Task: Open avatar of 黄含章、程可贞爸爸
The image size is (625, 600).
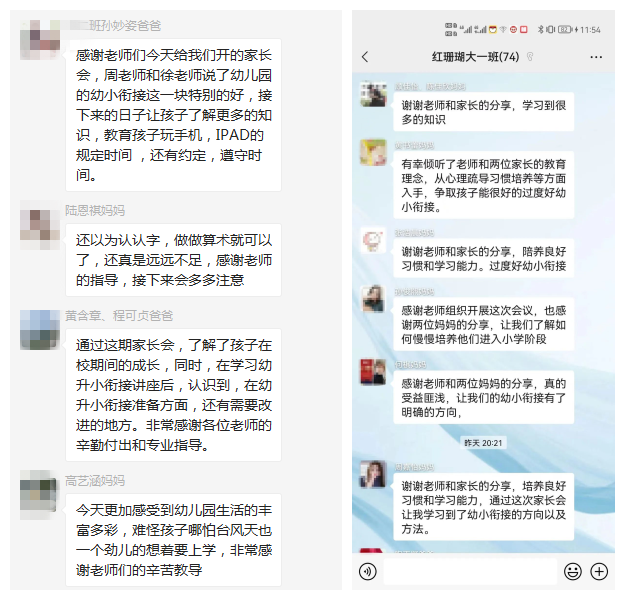Action: [40, 330]
